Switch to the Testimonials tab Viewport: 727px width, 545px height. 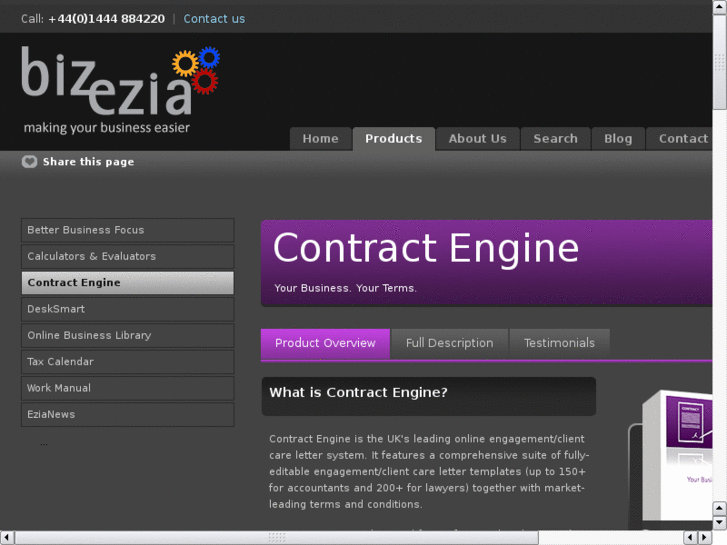(x=559, y=343)
